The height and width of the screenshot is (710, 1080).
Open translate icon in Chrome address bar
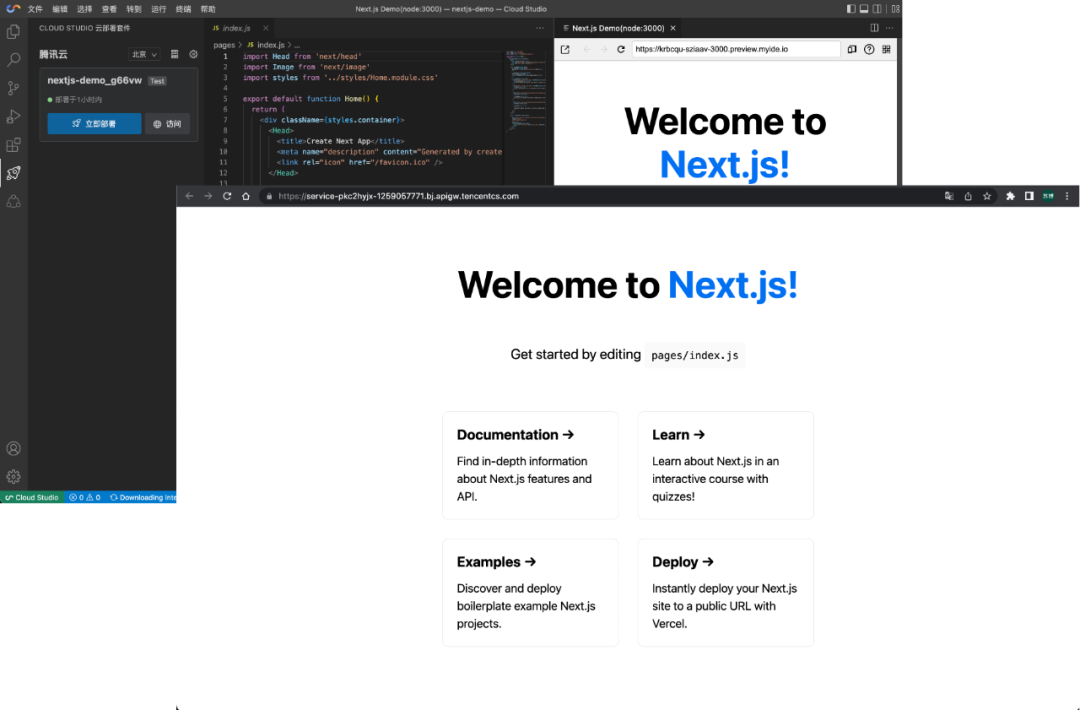[x=949, y=196]
